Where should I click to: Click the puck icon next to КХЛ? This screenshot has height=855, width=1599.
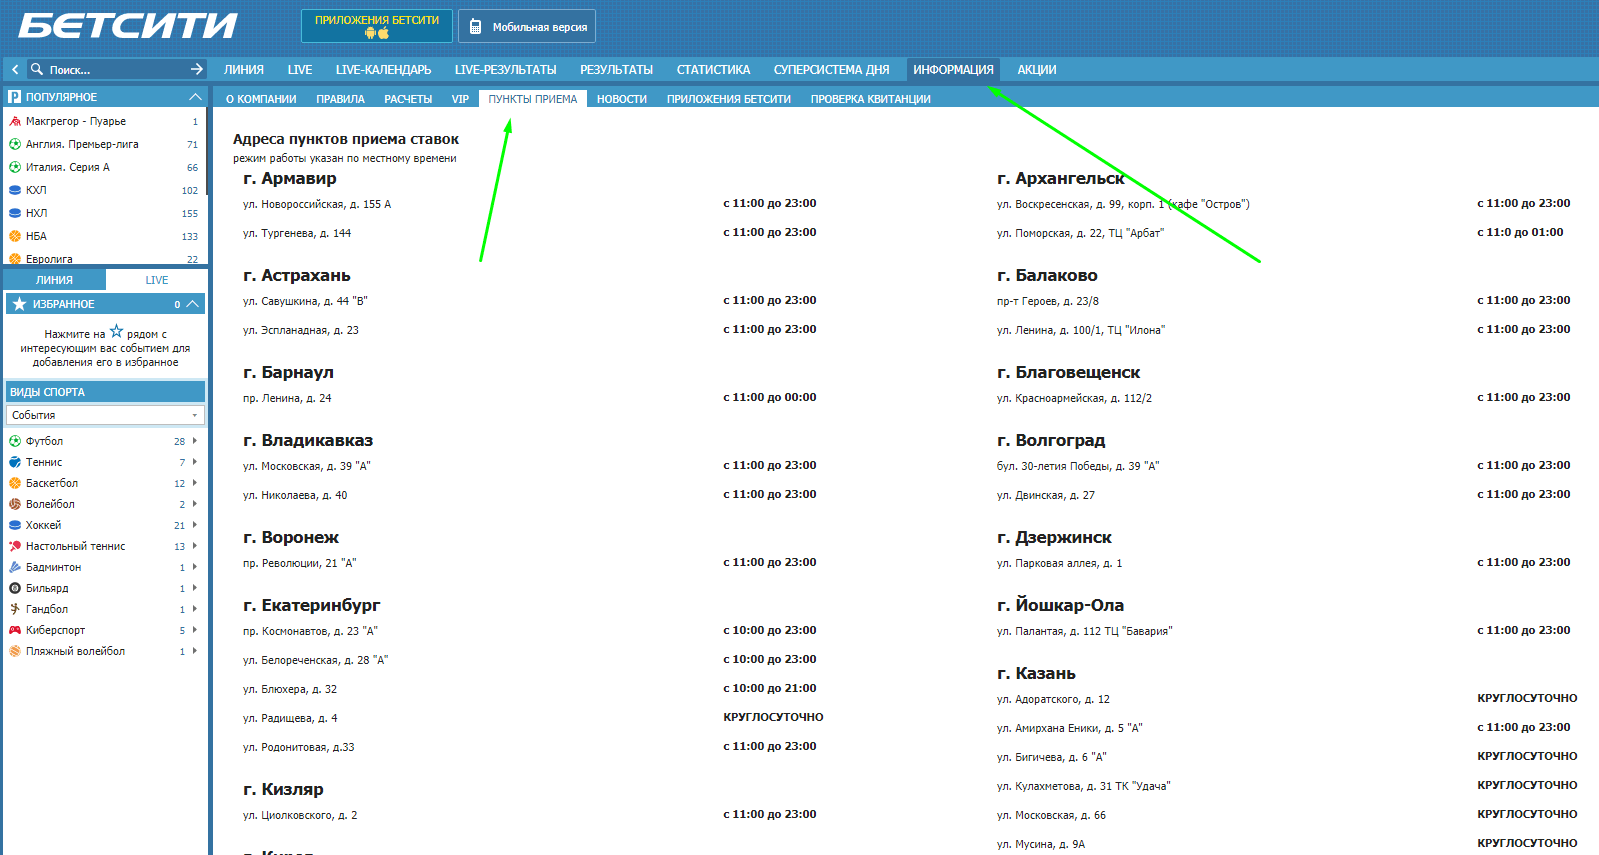point(15,190)
